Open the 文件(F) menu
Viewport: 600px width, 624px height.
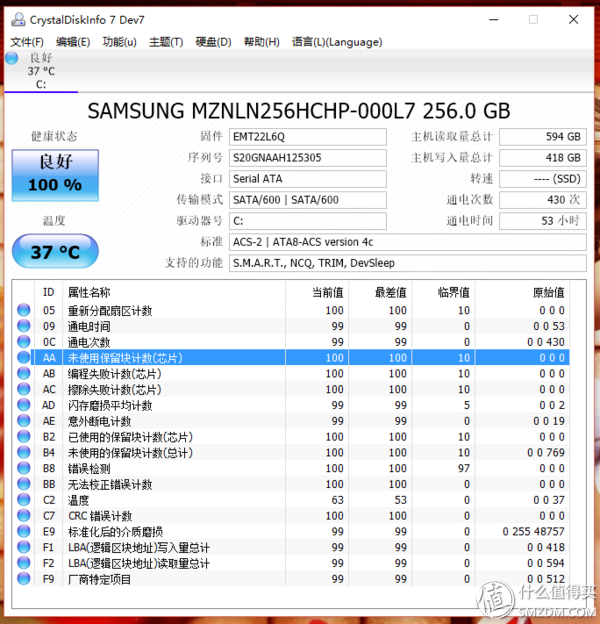click(x=27, y=42)
